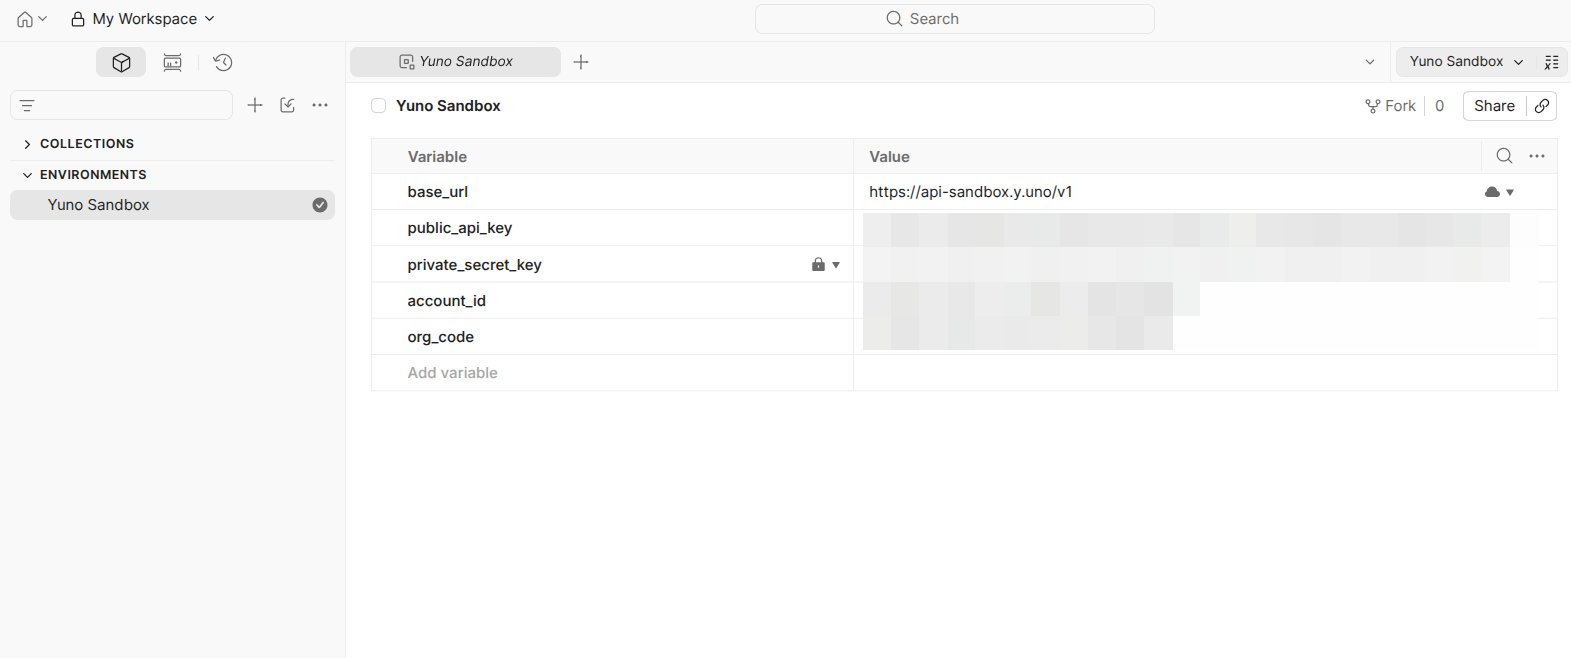Select Yuno Sandbox in environments list

[x=172, y=205]
